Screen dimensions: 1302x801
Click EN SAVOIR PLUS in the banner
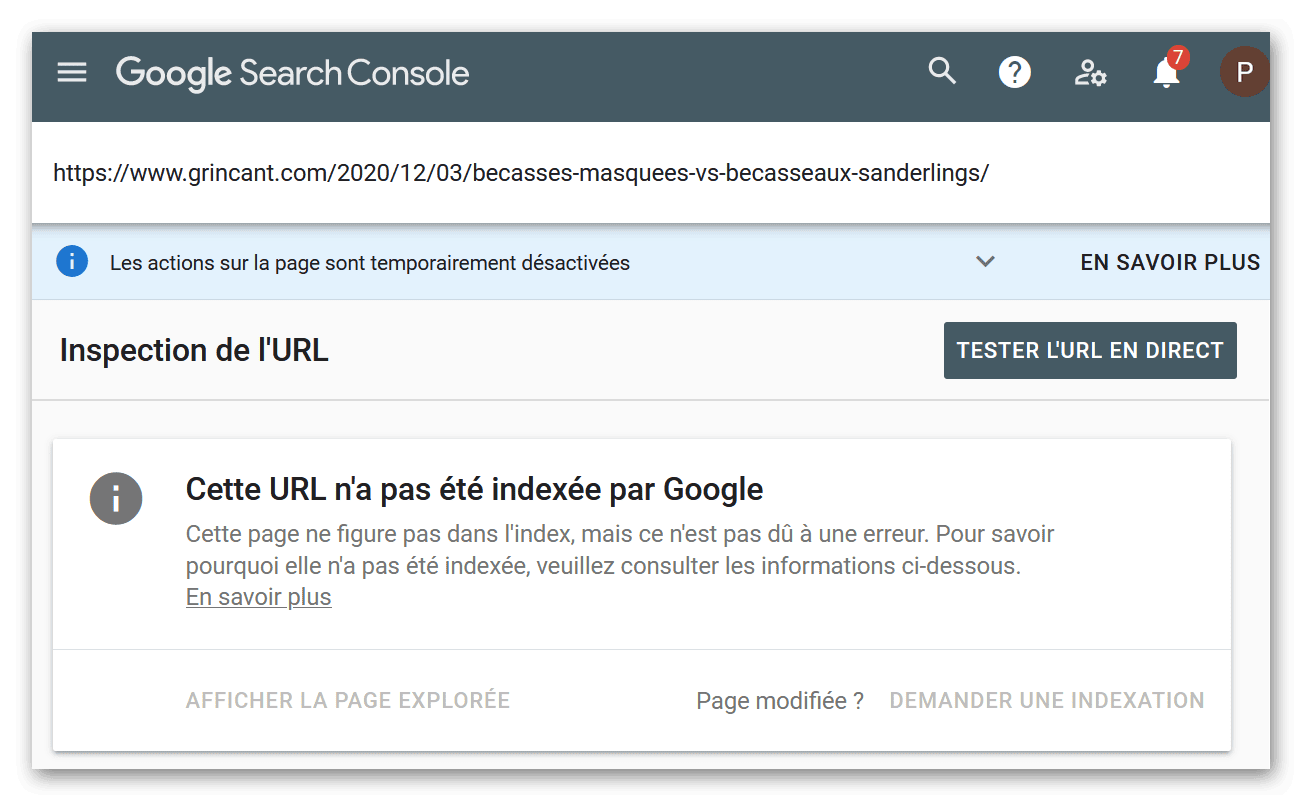click(x=1170, y=263)
